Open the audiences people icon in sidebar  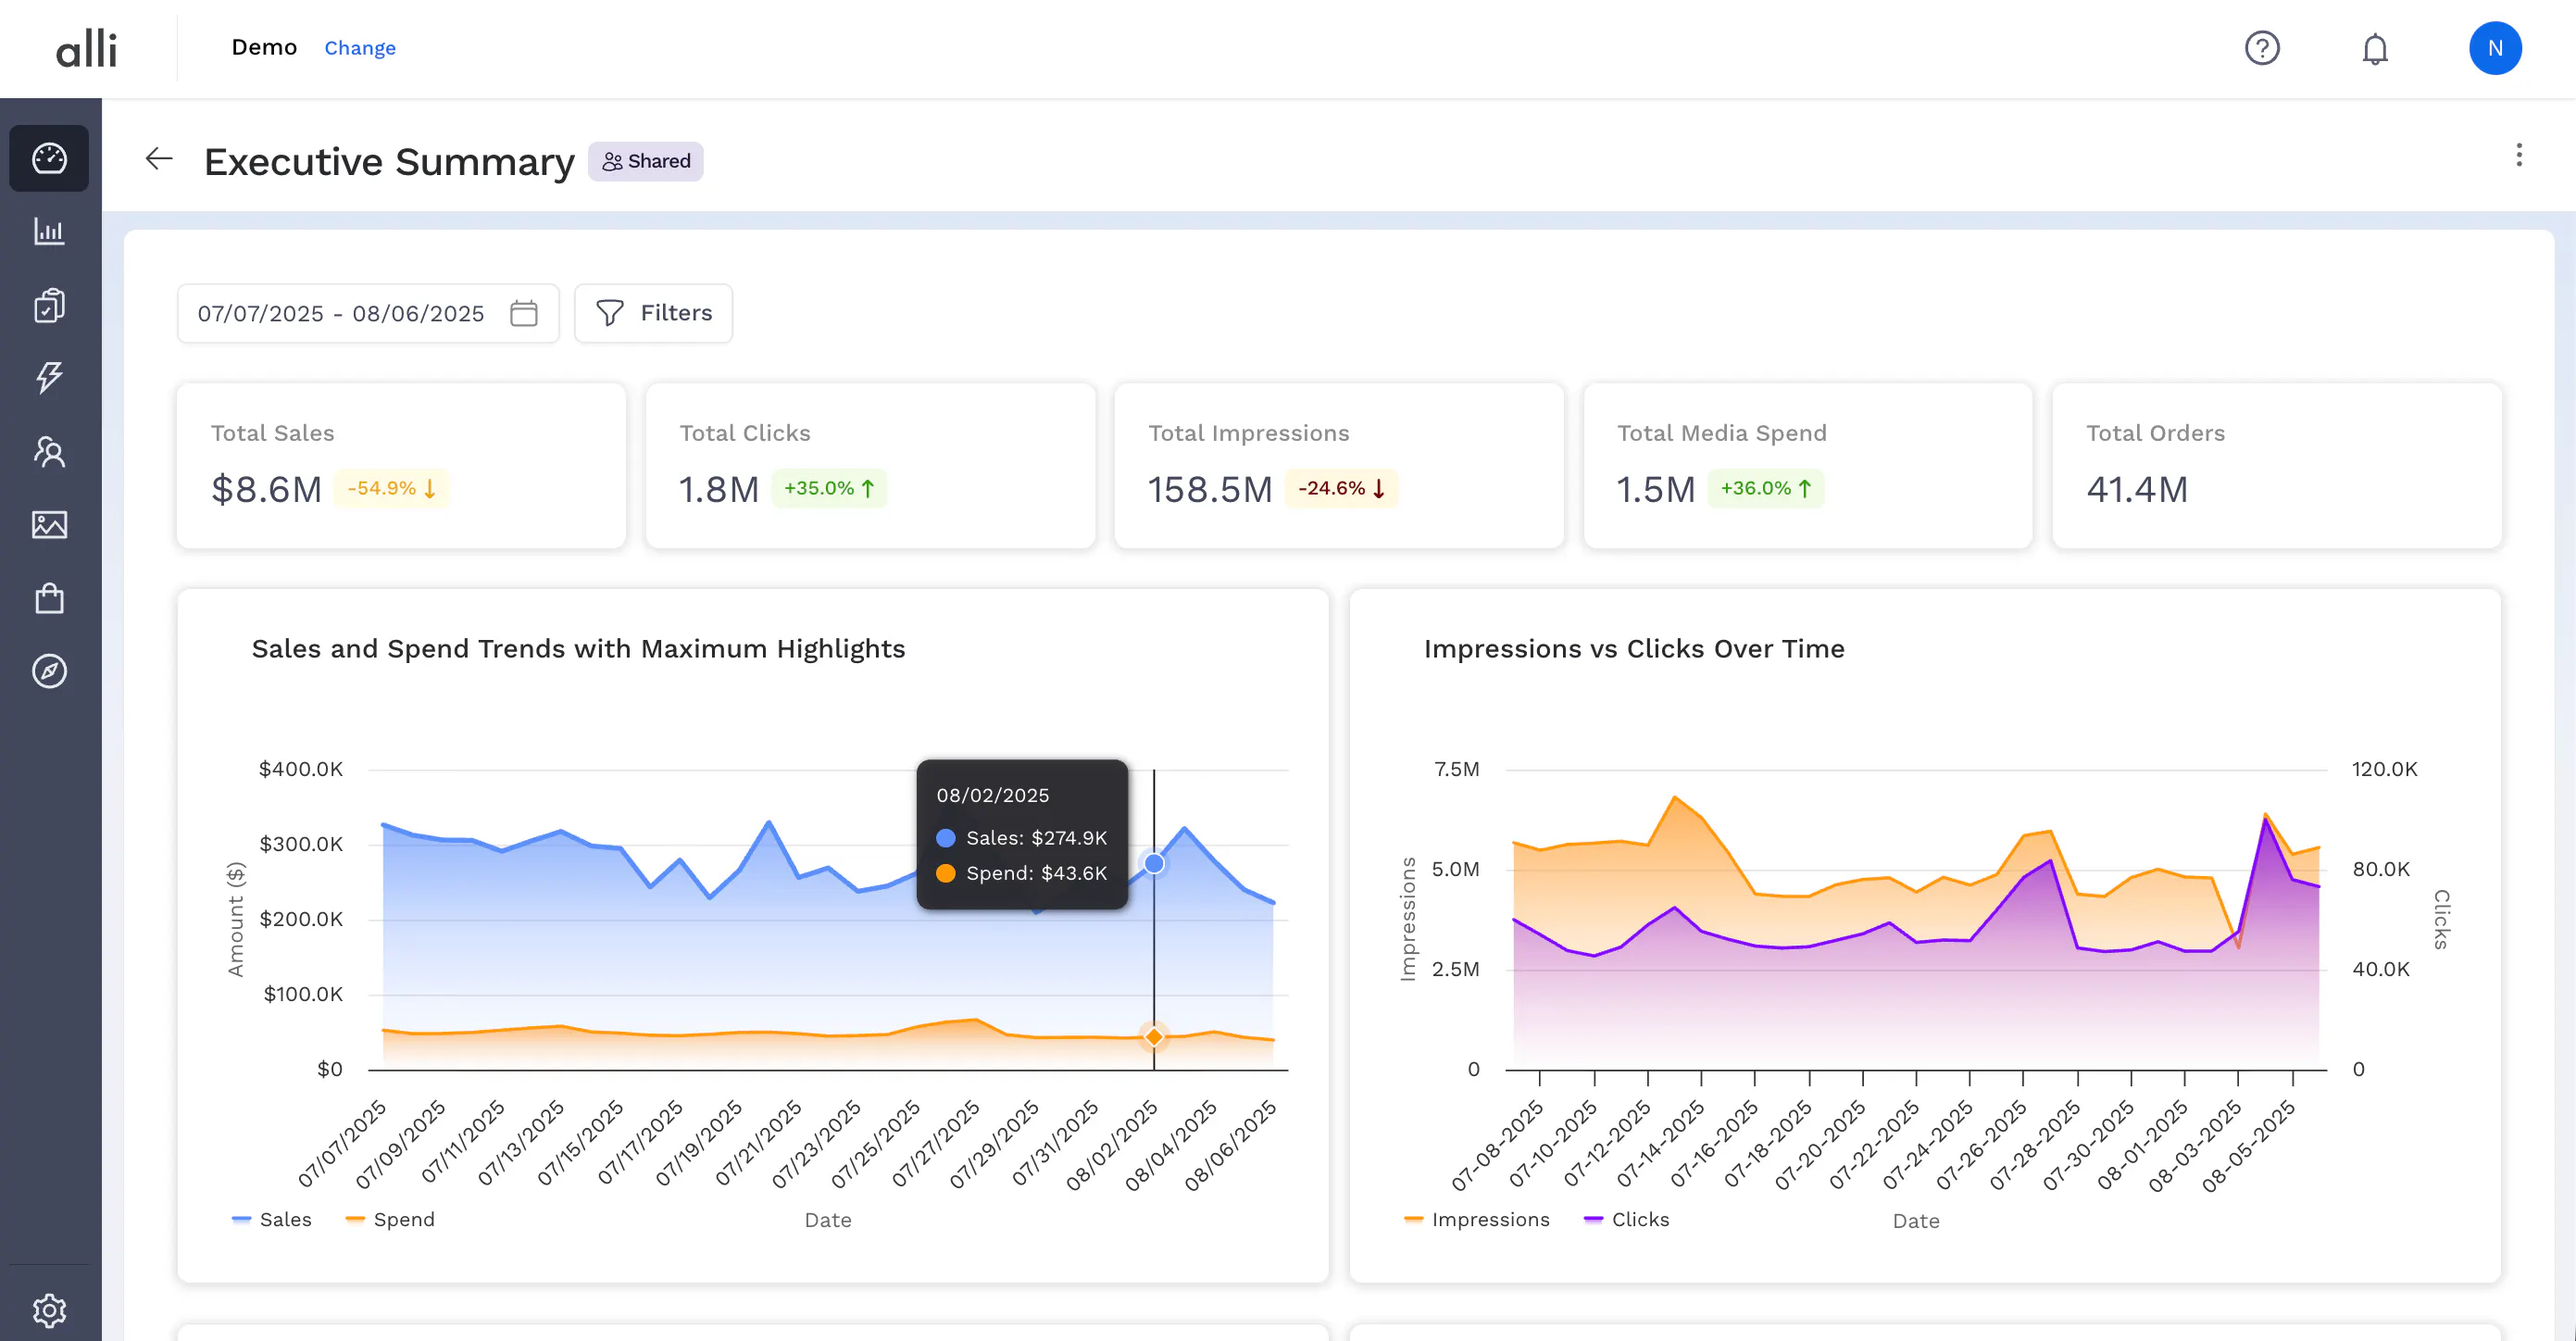[x=49, y=452]
